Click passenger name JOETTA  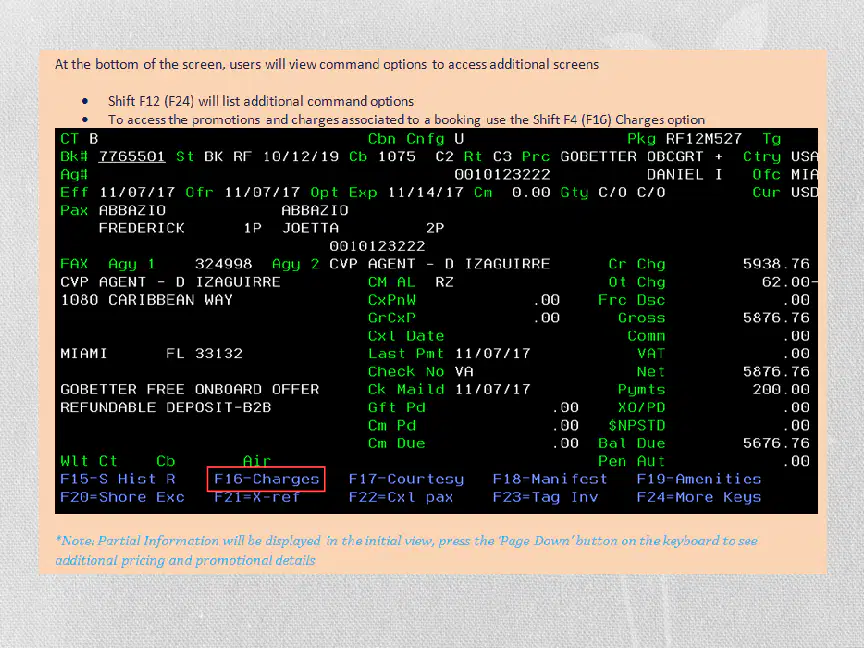tap(310, 228)
